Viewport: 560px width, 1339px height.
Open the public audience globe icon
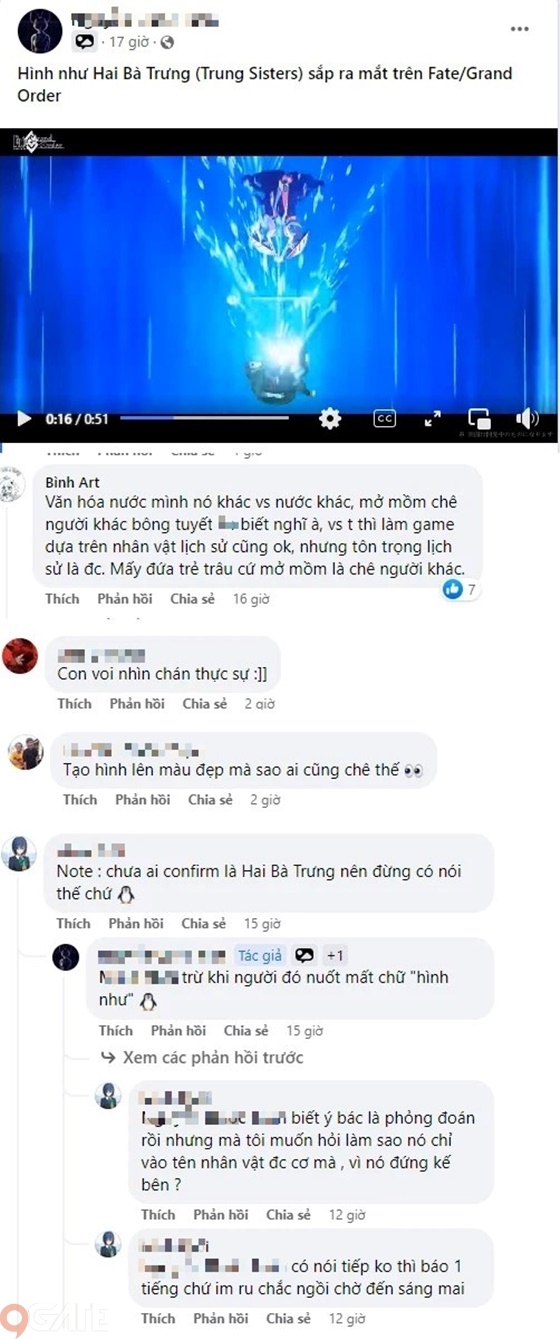[x=167, y=42]
